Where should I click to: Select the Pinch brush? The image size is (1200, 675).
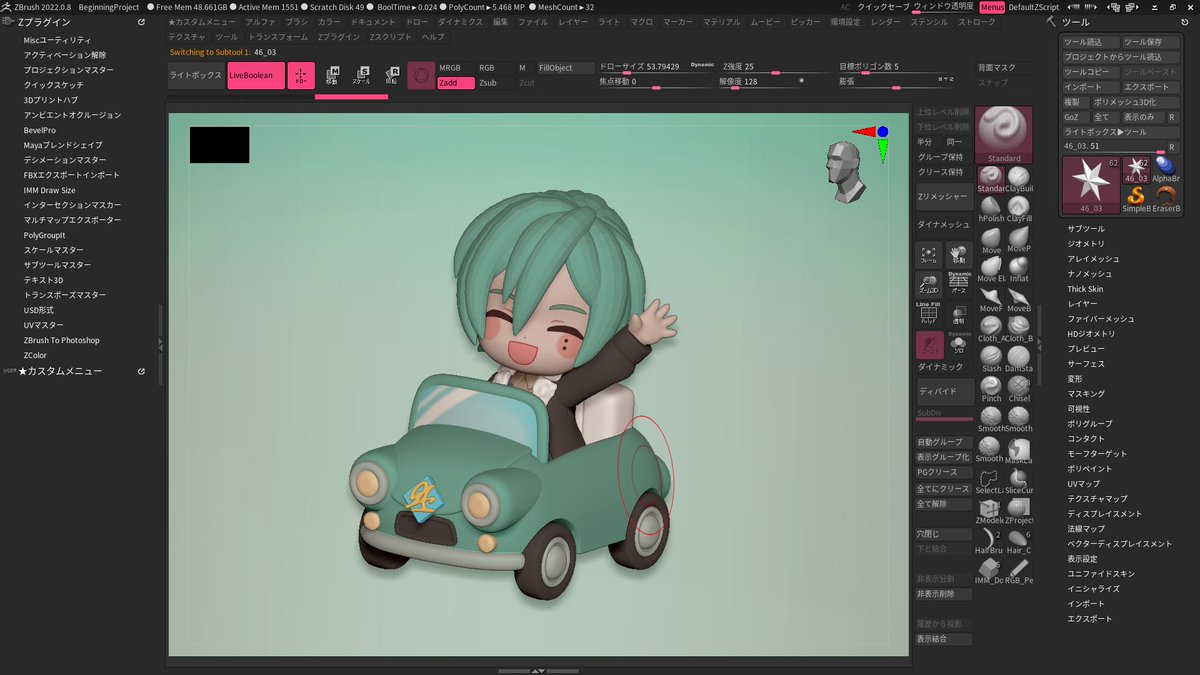(x=991, y=389)
